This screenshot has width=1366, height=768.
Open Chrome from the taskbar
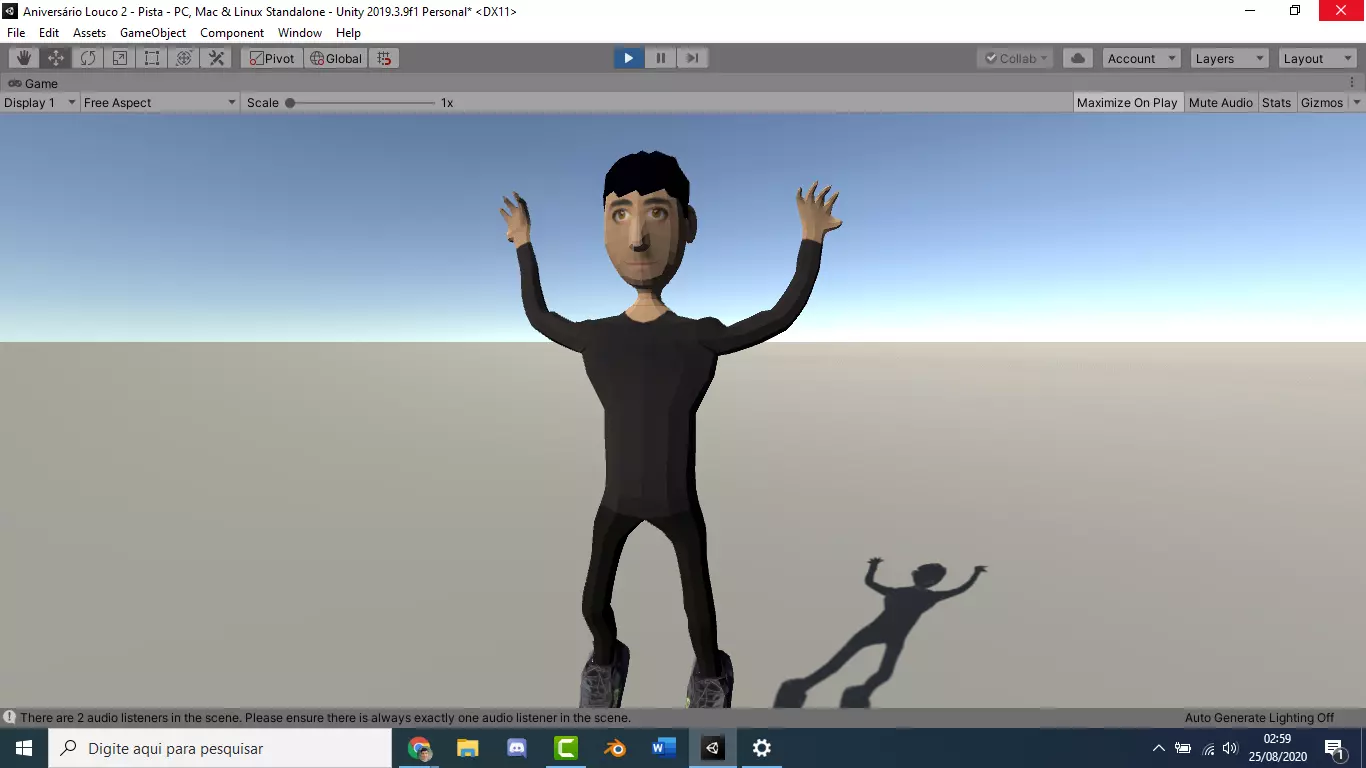pyautogui.click(x=419, y=748)
